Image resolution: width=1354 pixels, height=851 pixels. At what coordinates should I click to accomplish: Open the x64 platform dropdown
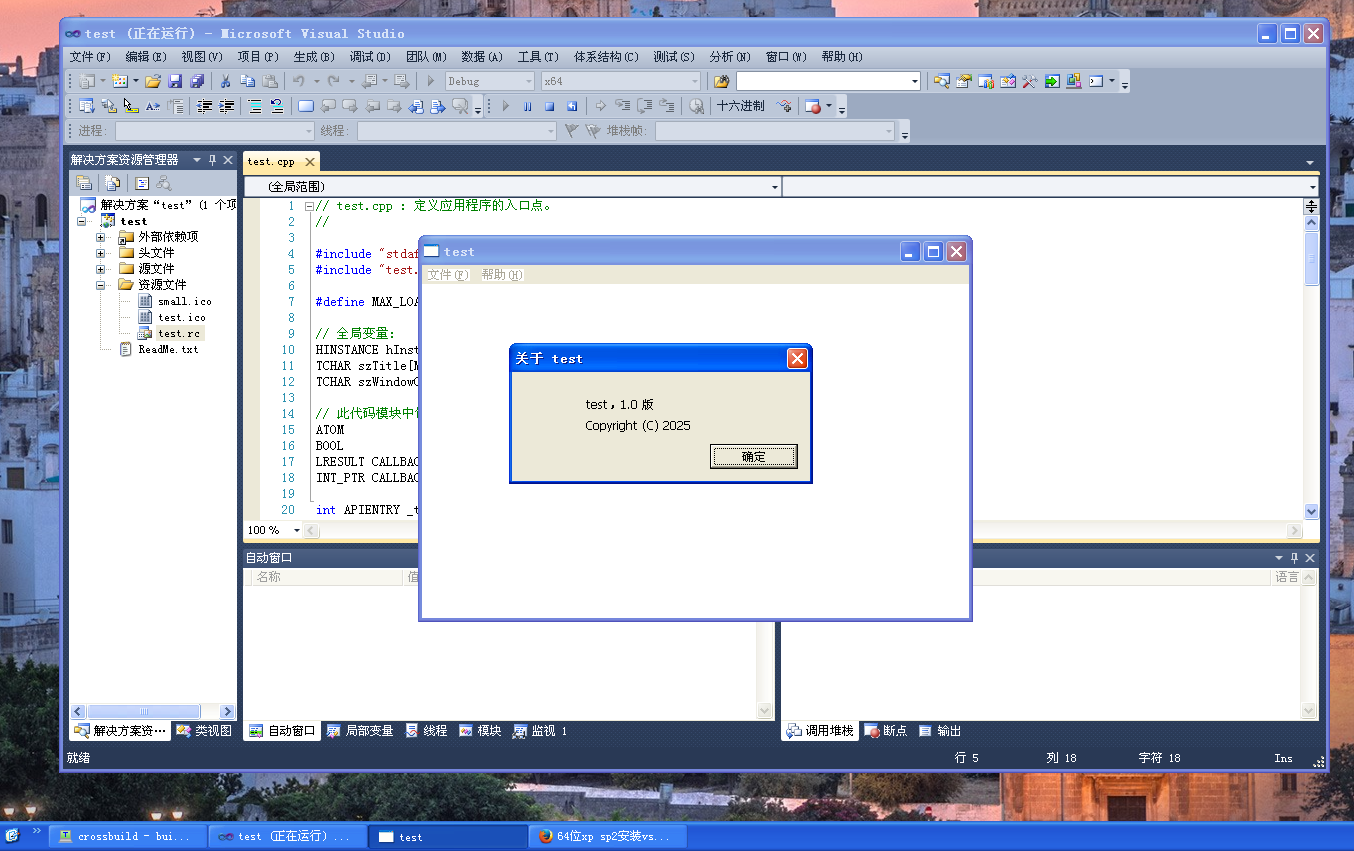(620, 81)
